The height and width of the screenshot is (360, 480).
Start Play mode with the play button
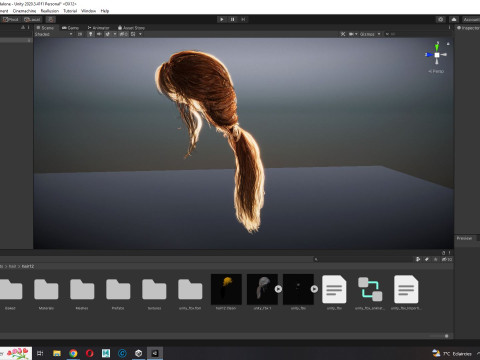tap(222, 19)
